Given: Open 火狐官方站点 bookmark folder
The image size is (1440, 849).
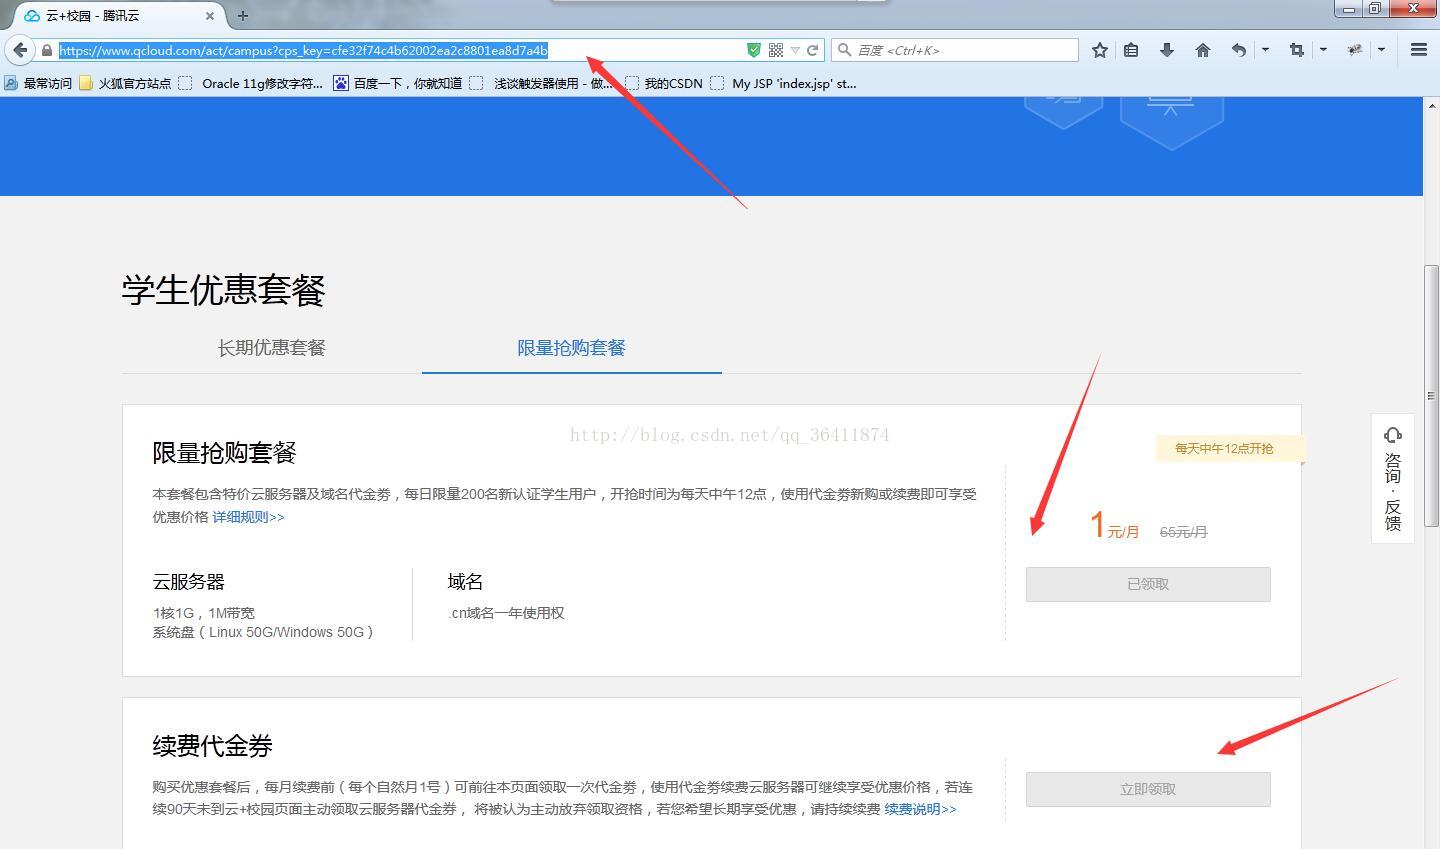Looking at the screenshot, I should coord(125,84).
